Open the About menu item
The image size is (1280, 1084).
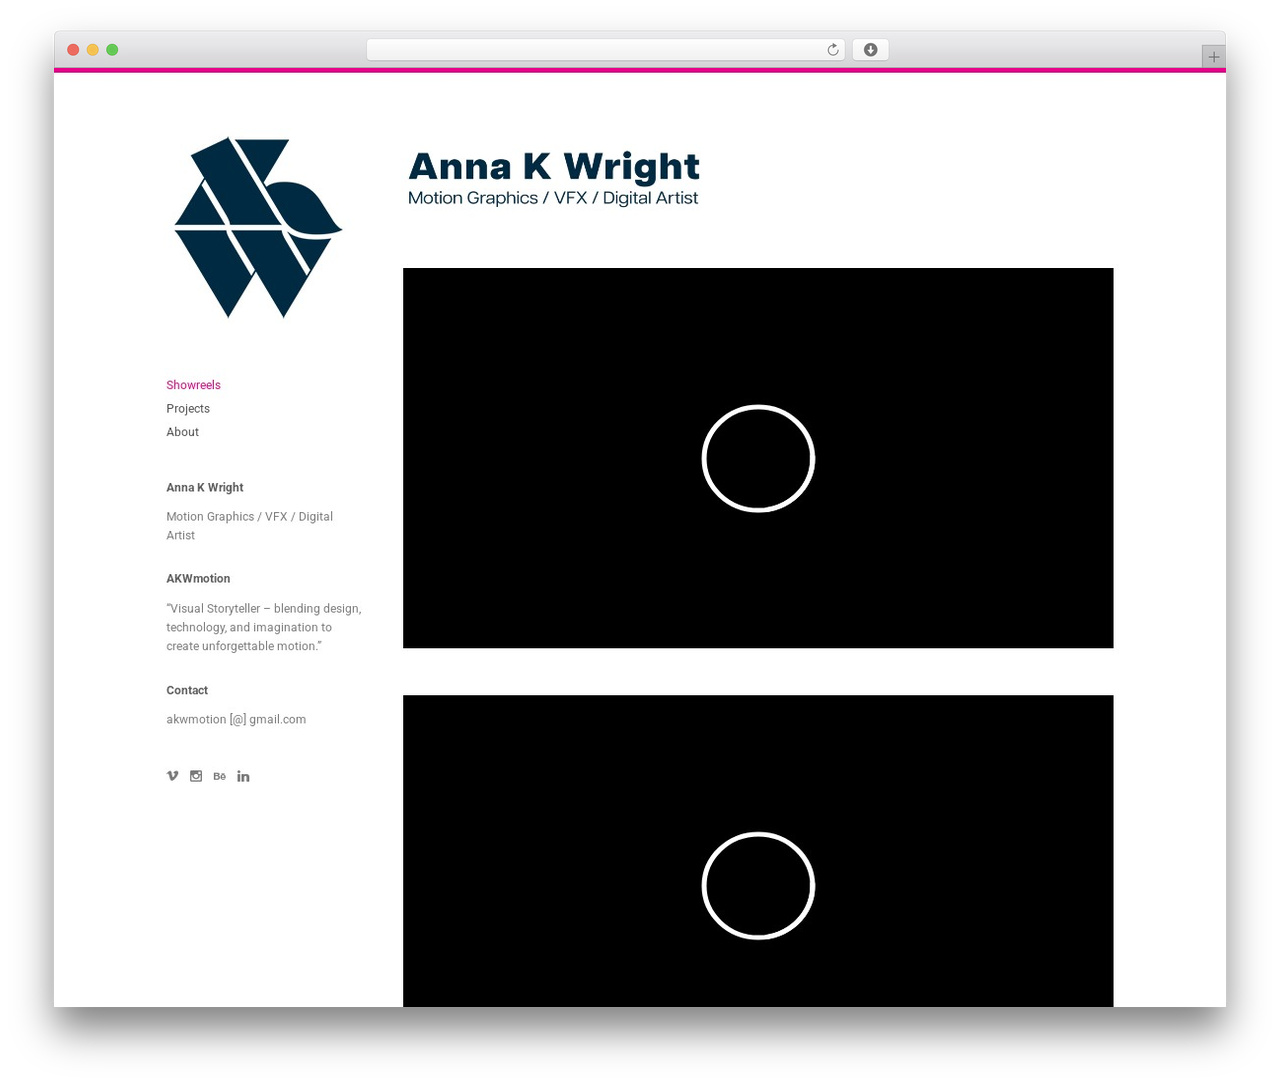click(x=182, y=432)
